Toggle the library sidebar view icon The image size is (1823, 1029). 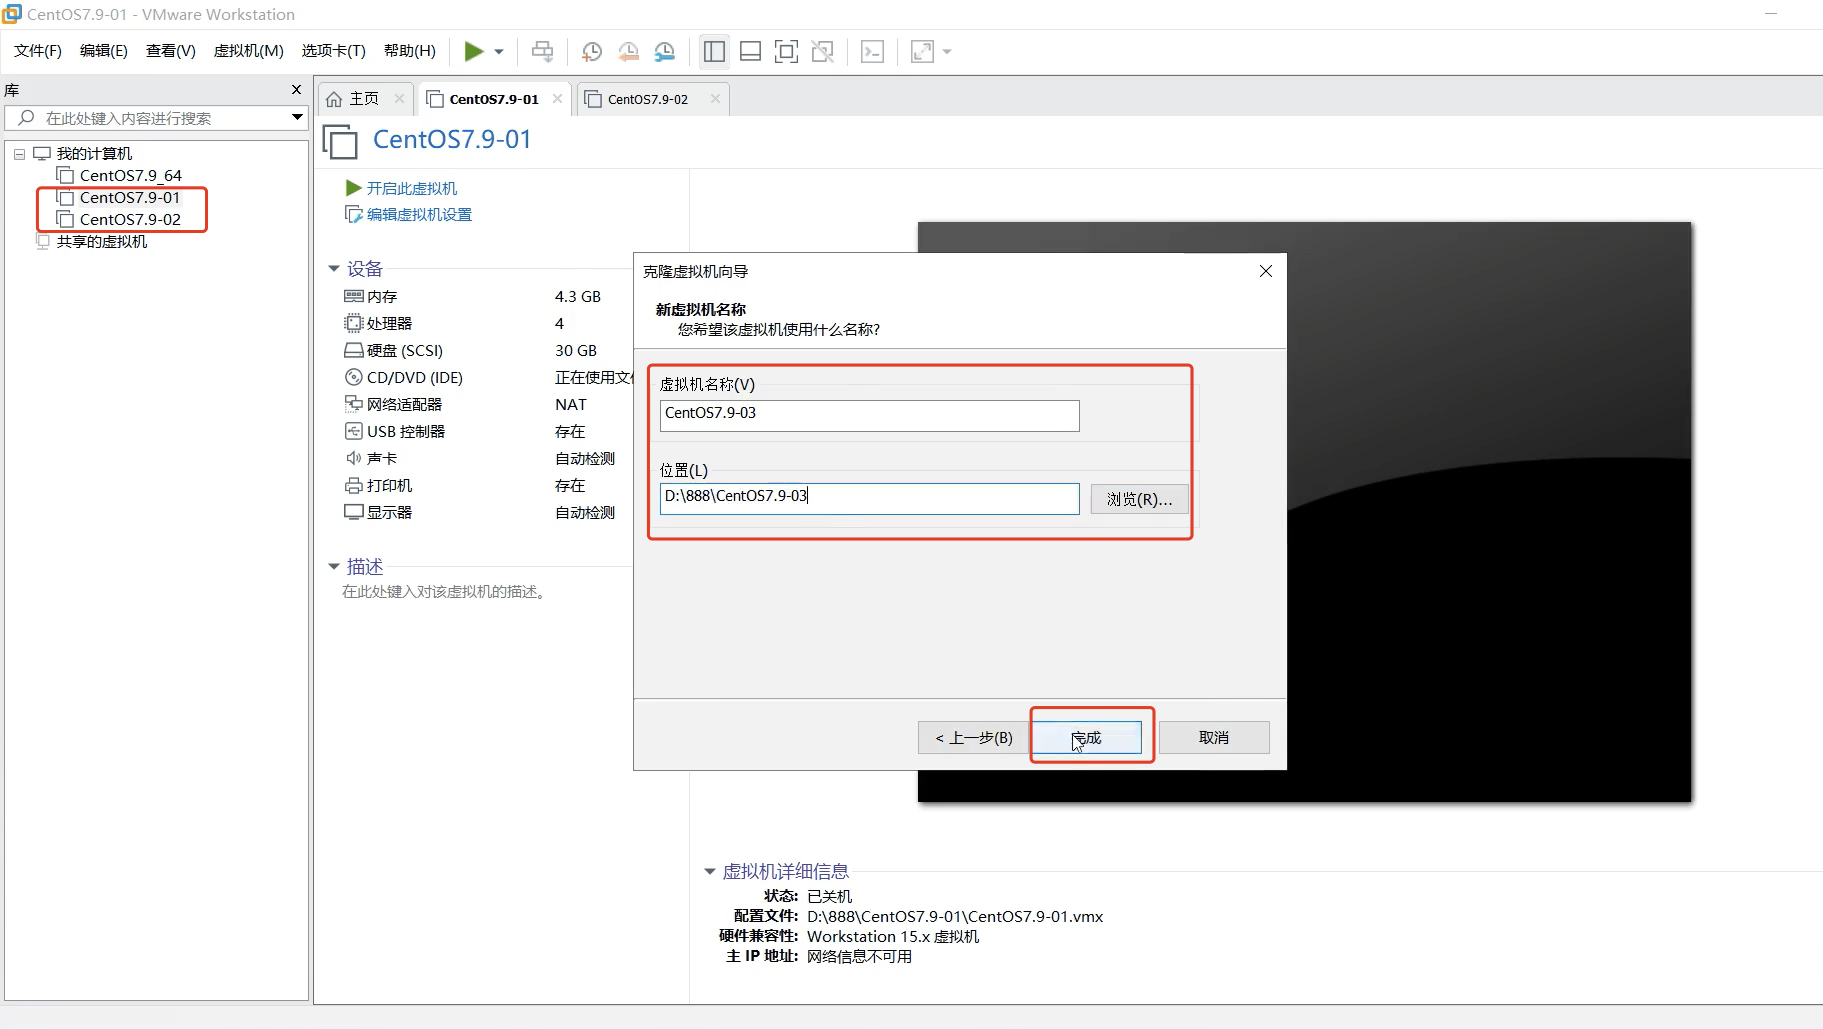[x=714, y=51]
